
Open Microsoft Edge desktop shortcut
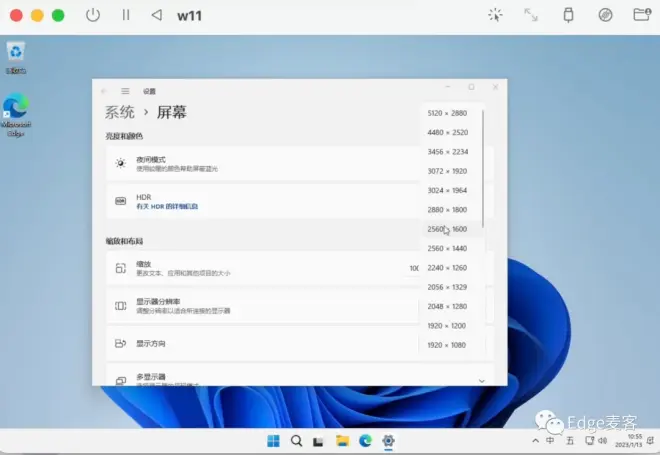[16, 114]
